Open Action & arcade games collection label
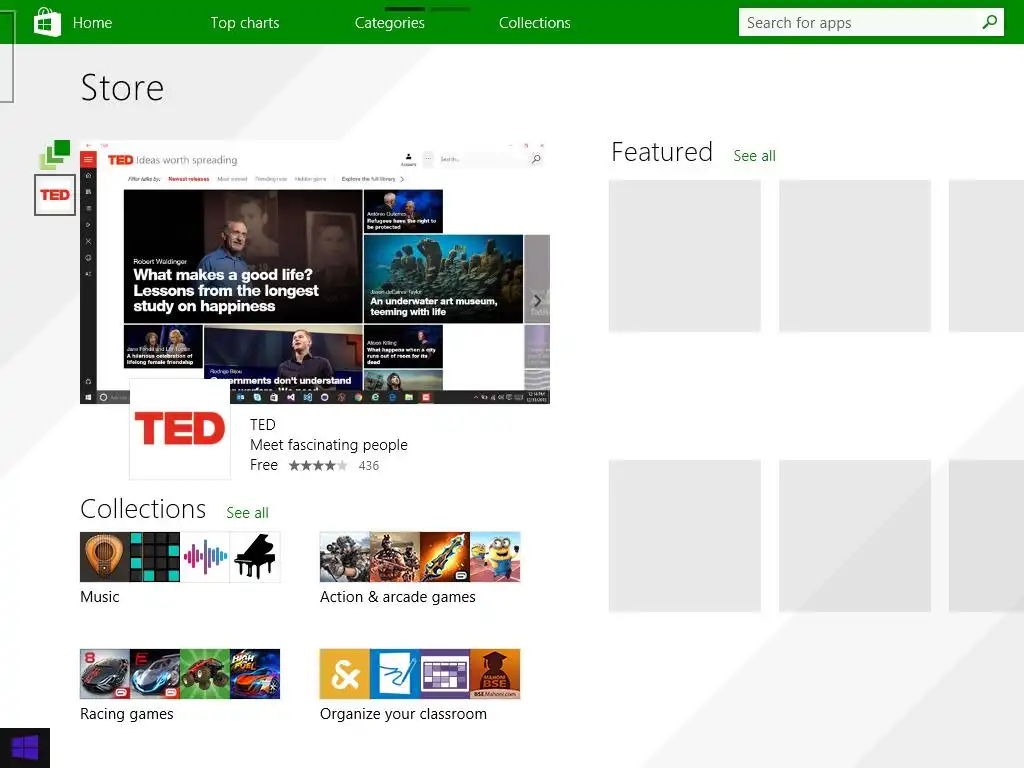Image resolution: width=1024 pixels, height=768 pixels. tap(398, 597)
